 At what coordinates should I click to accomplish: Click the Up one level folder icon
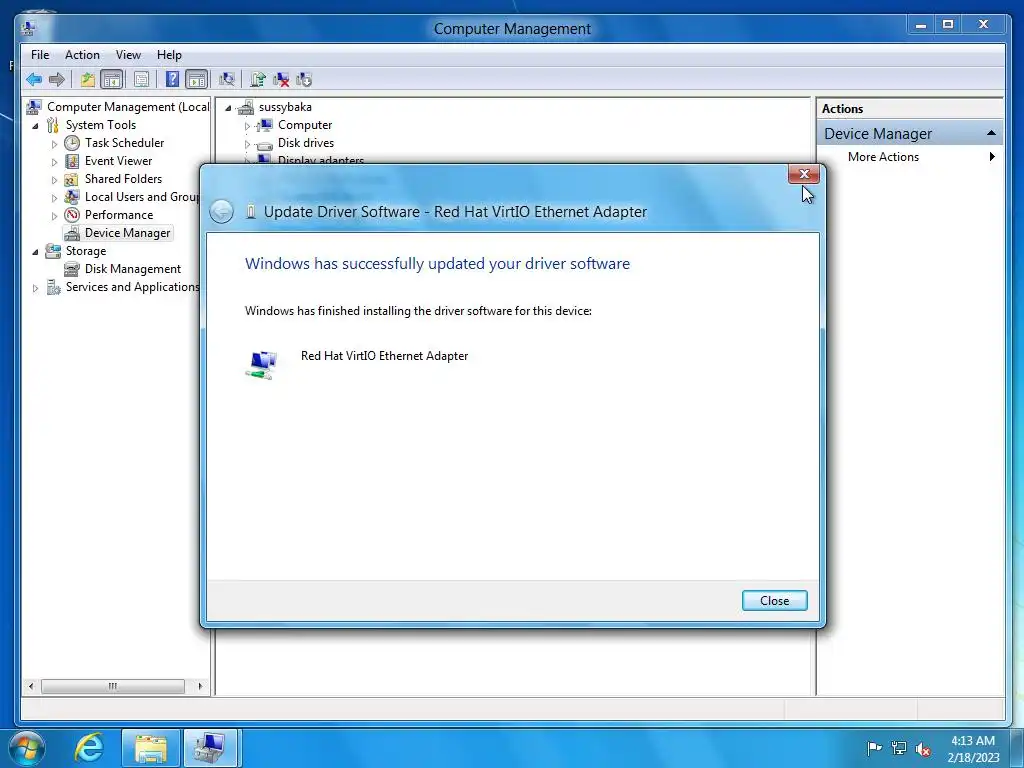coord(88,80)
